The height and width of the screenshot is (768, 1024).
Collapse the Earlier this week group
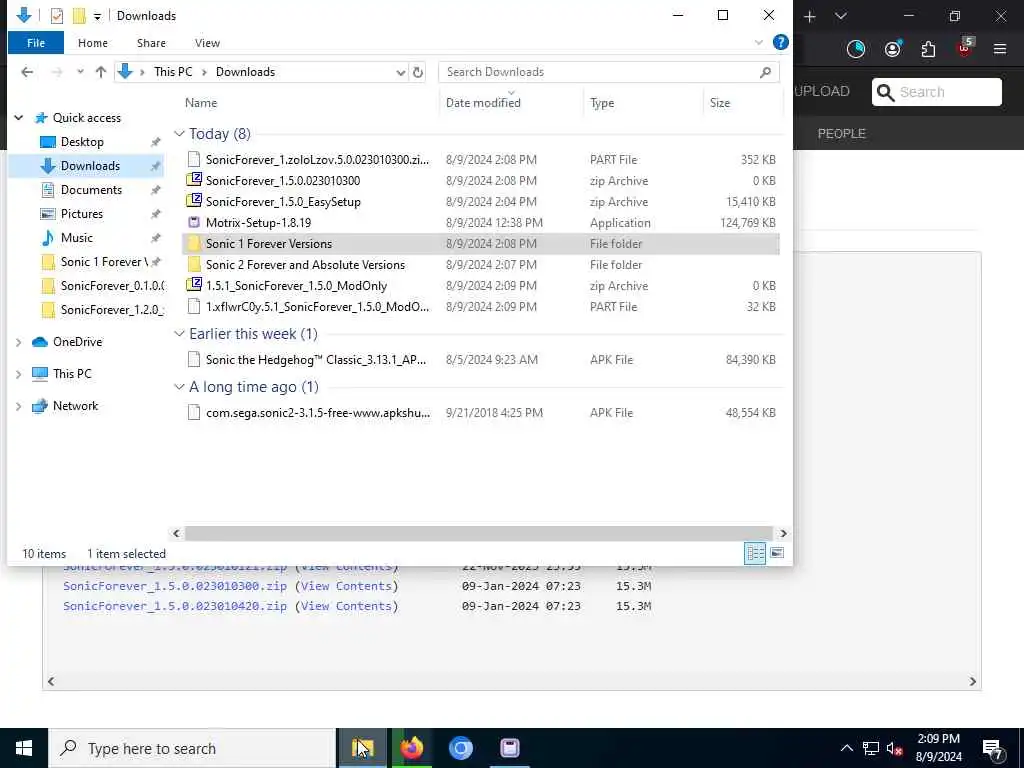click(x=180, y=334)
